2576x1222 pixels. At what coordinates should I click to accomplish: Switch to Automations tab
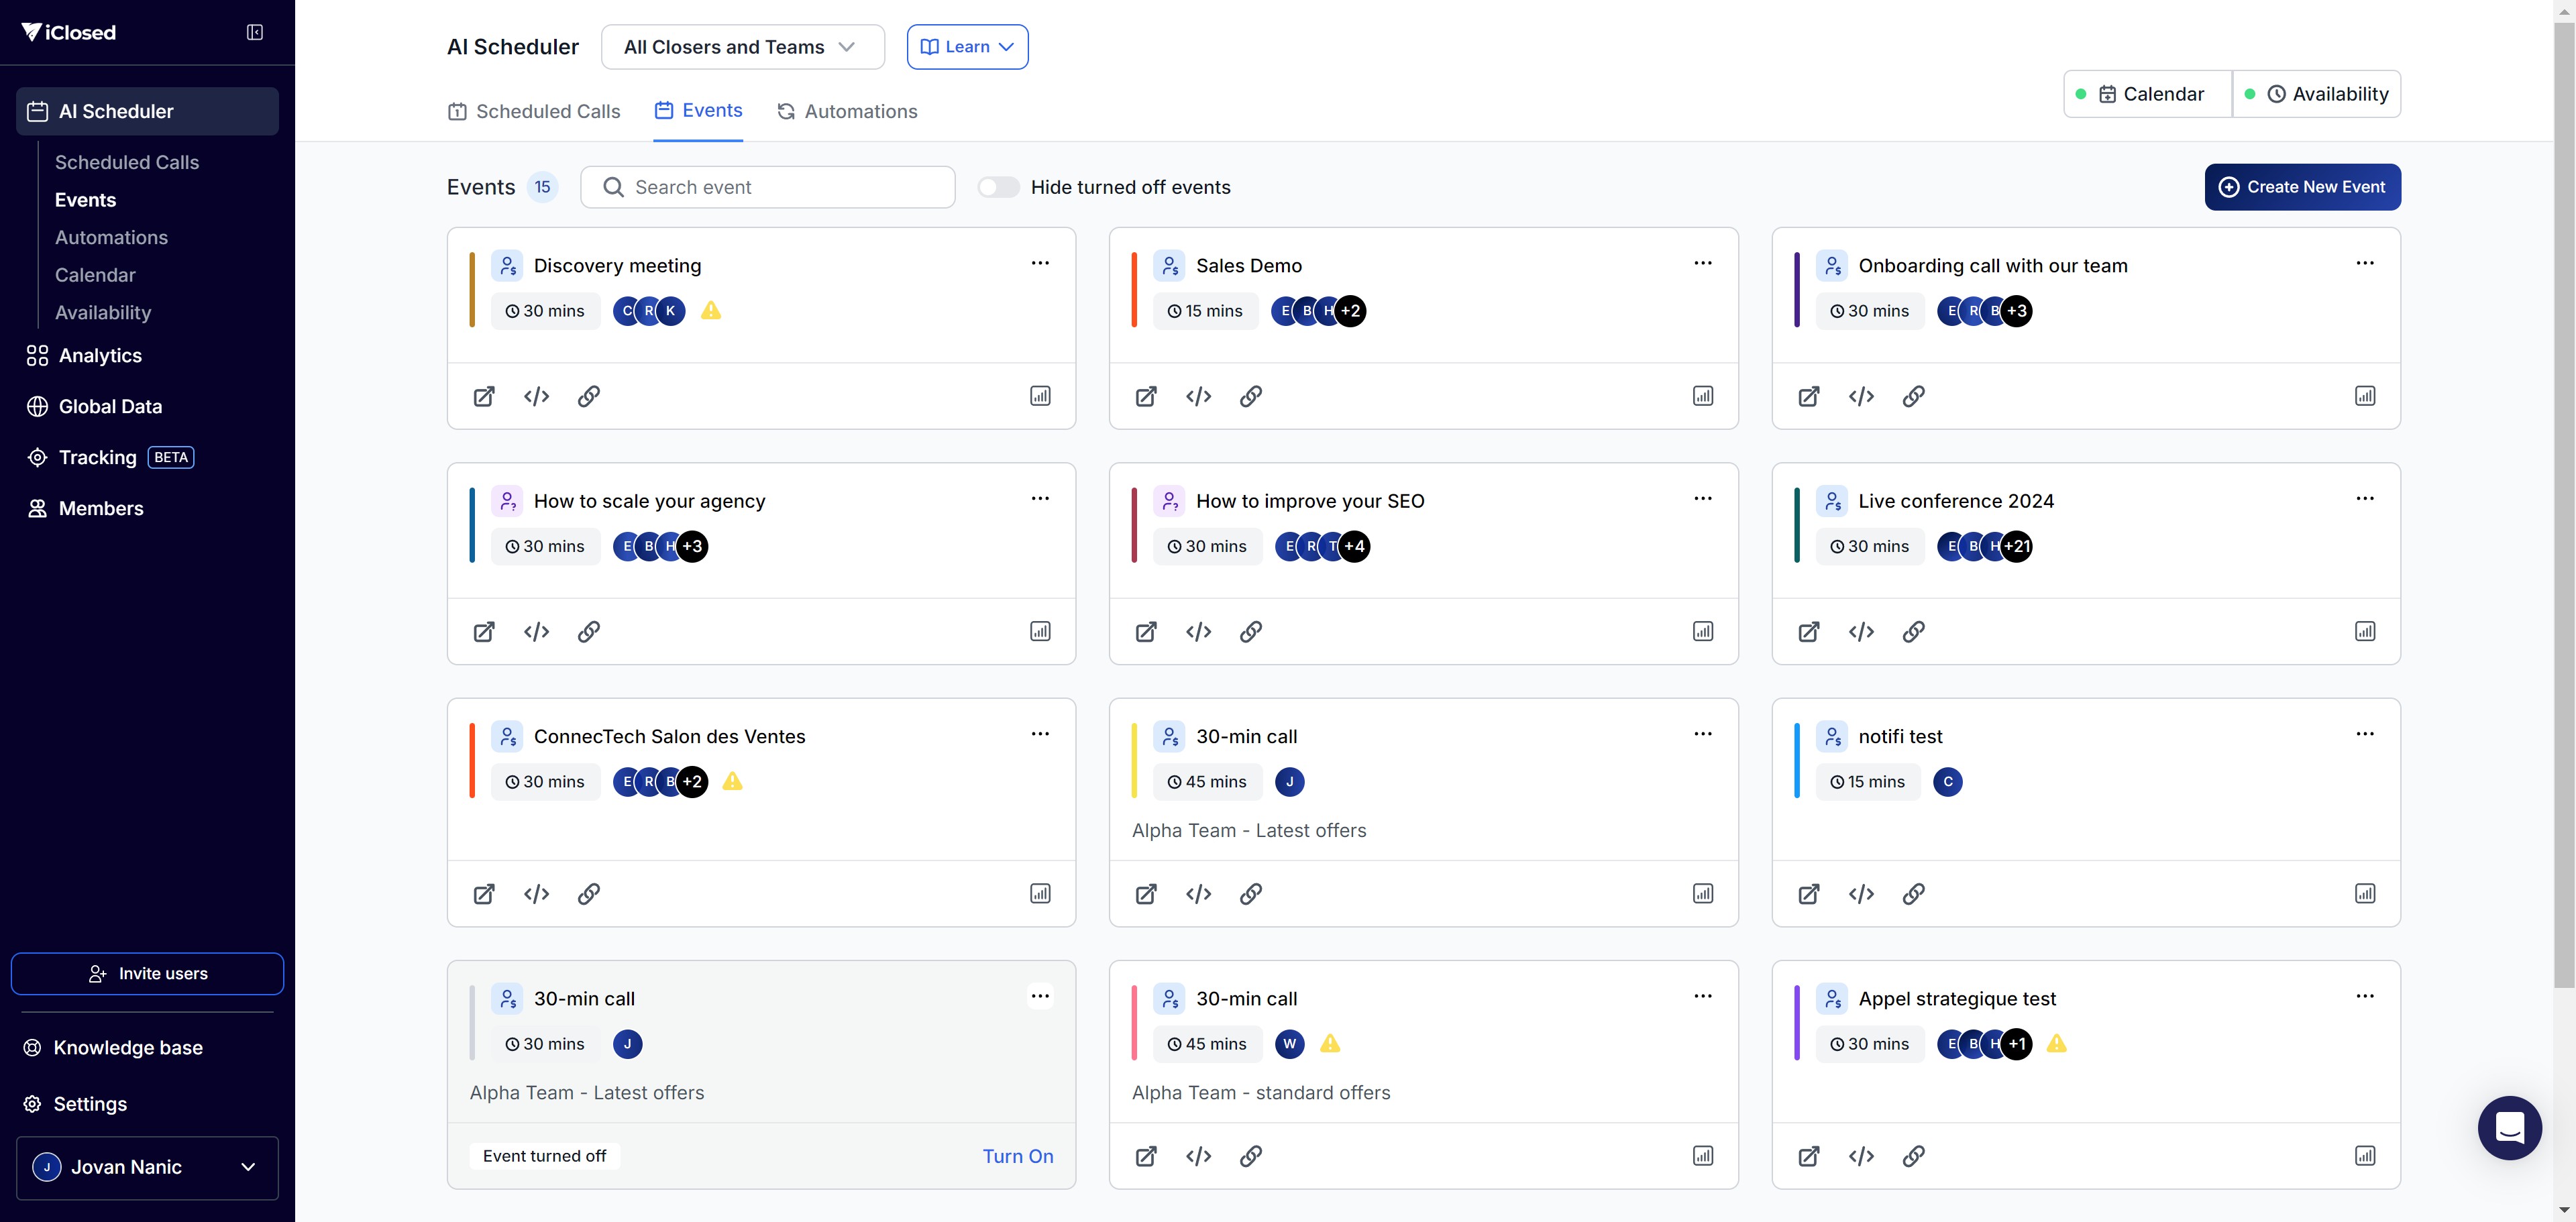(x=848, y=111)
